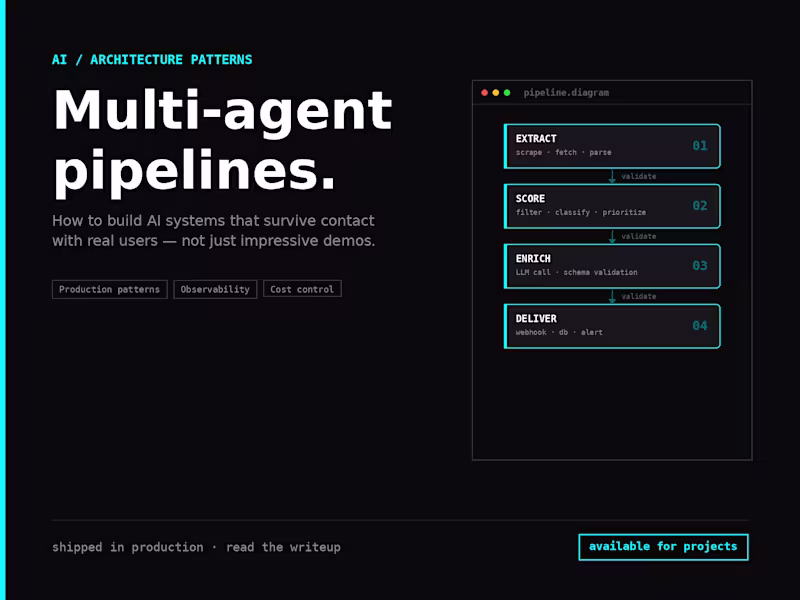
Task: Select the EXTRACT stage card
Action: [612, 145]
